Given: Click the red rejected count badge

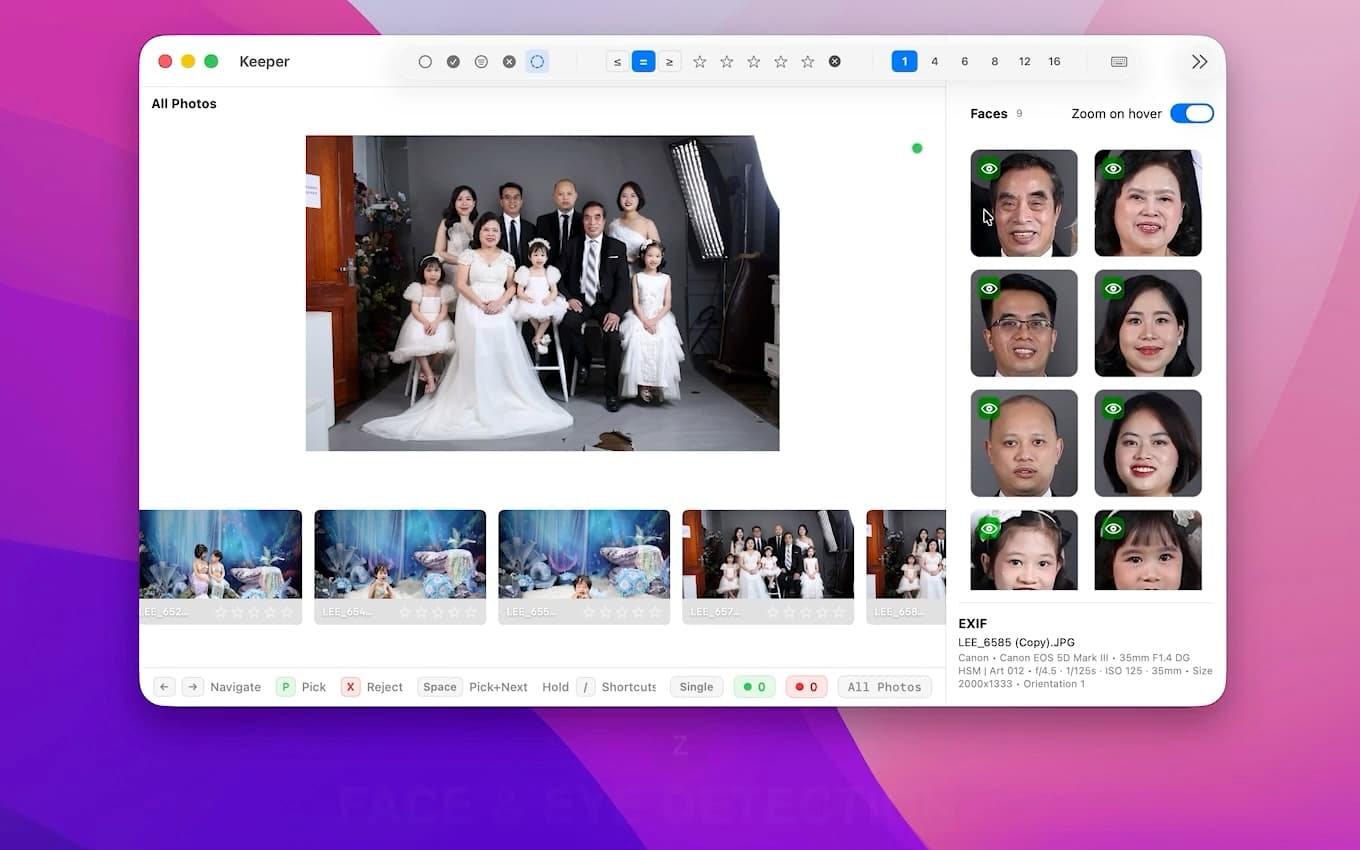Looking at the screenshot, I should tap(806, 687).
